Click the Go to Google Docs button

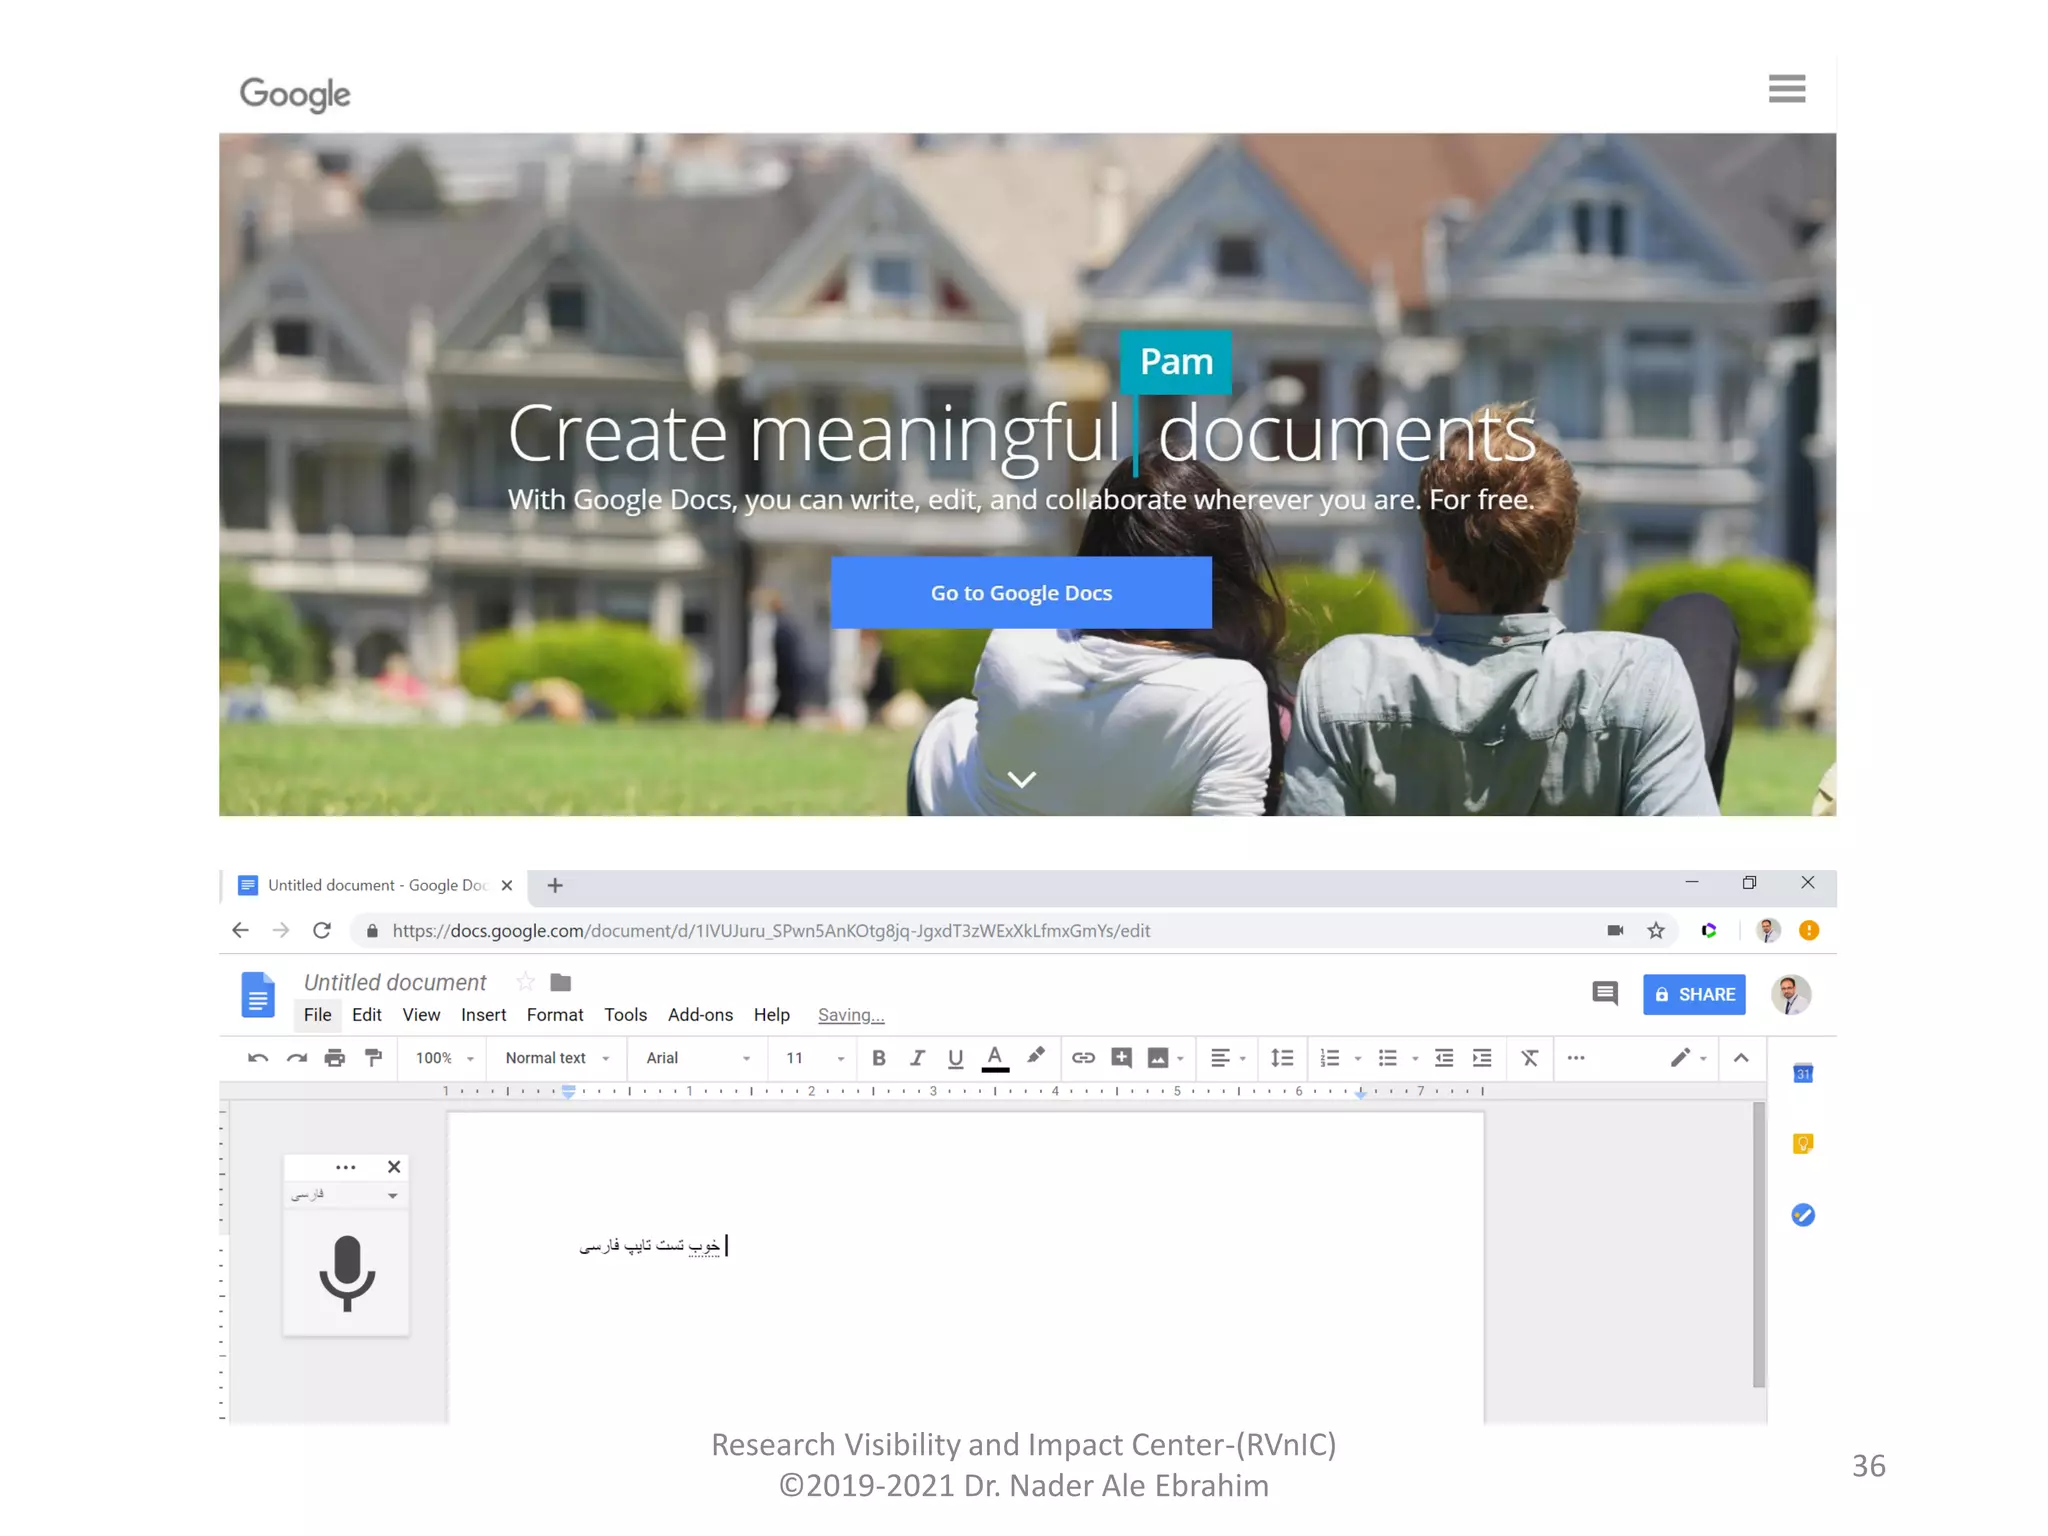[1021, 593]
